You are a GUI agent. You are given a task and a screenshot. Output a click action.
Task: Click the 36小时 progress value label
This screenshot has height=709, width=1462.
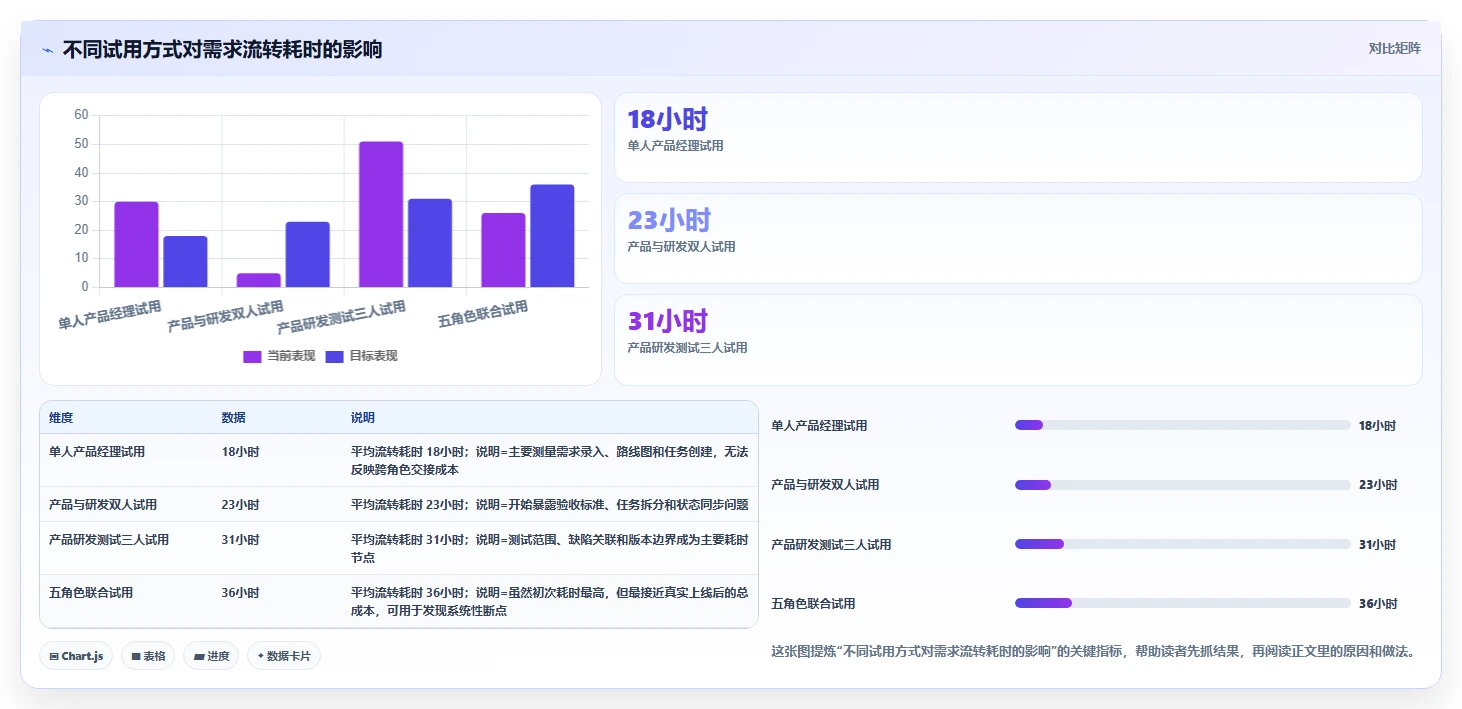coord(1377,604)
